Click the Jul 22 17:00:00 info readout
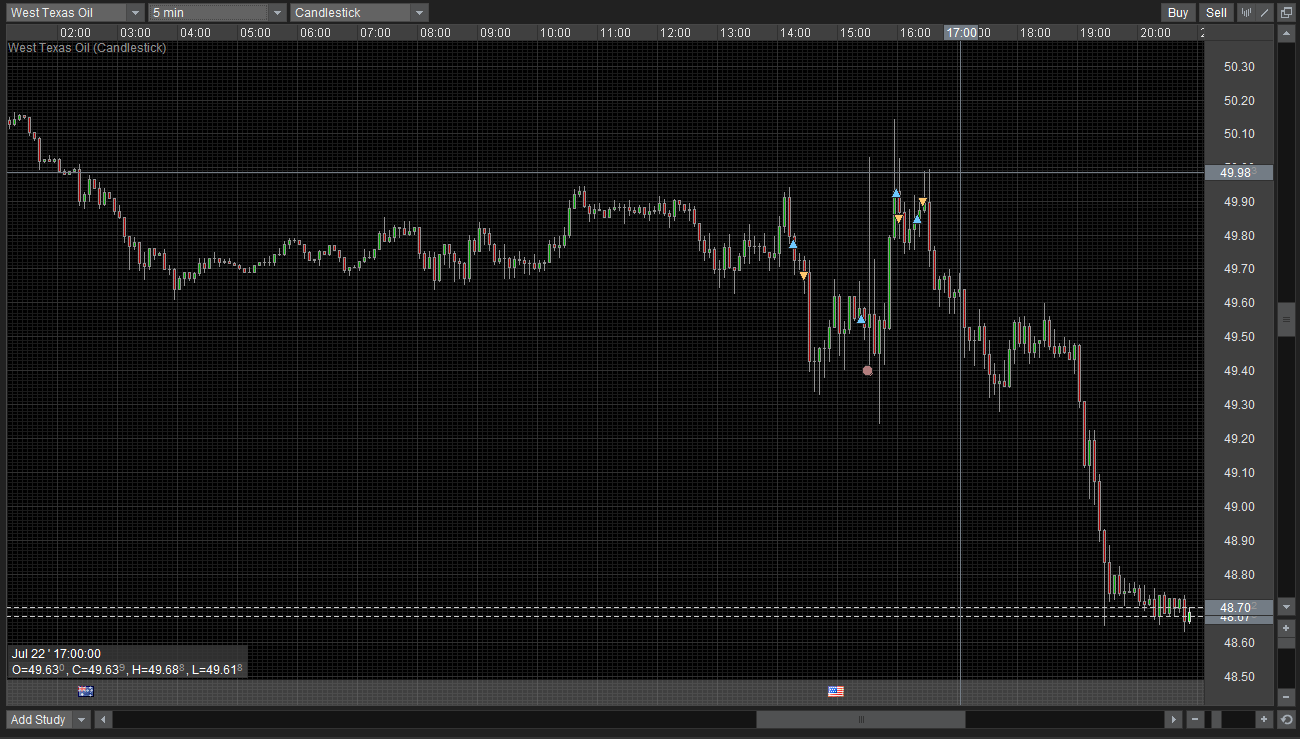This screenshot has width=1300, height=739. tap(56, 654)
